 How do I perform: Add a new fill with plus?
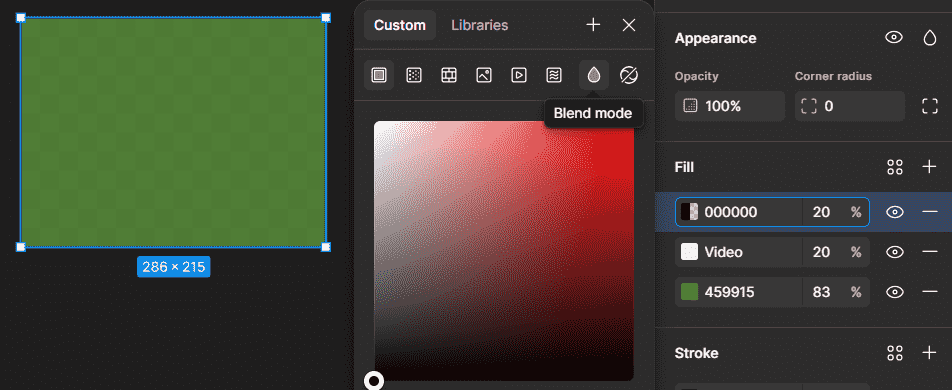(930, 167)
